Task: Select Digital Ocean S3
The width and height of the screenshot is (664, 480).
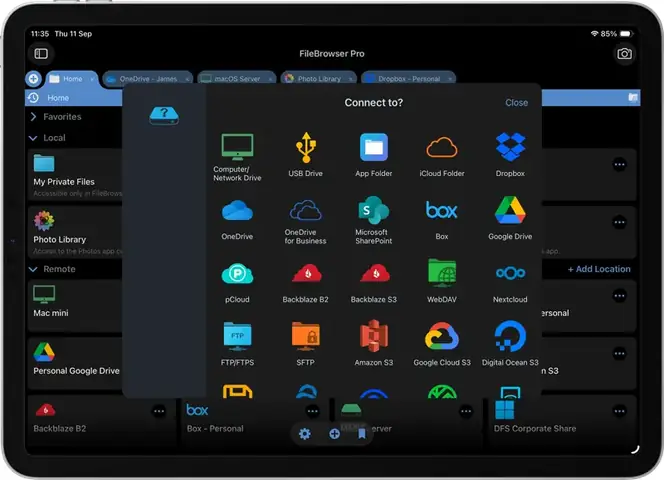Action: (510, 343)
